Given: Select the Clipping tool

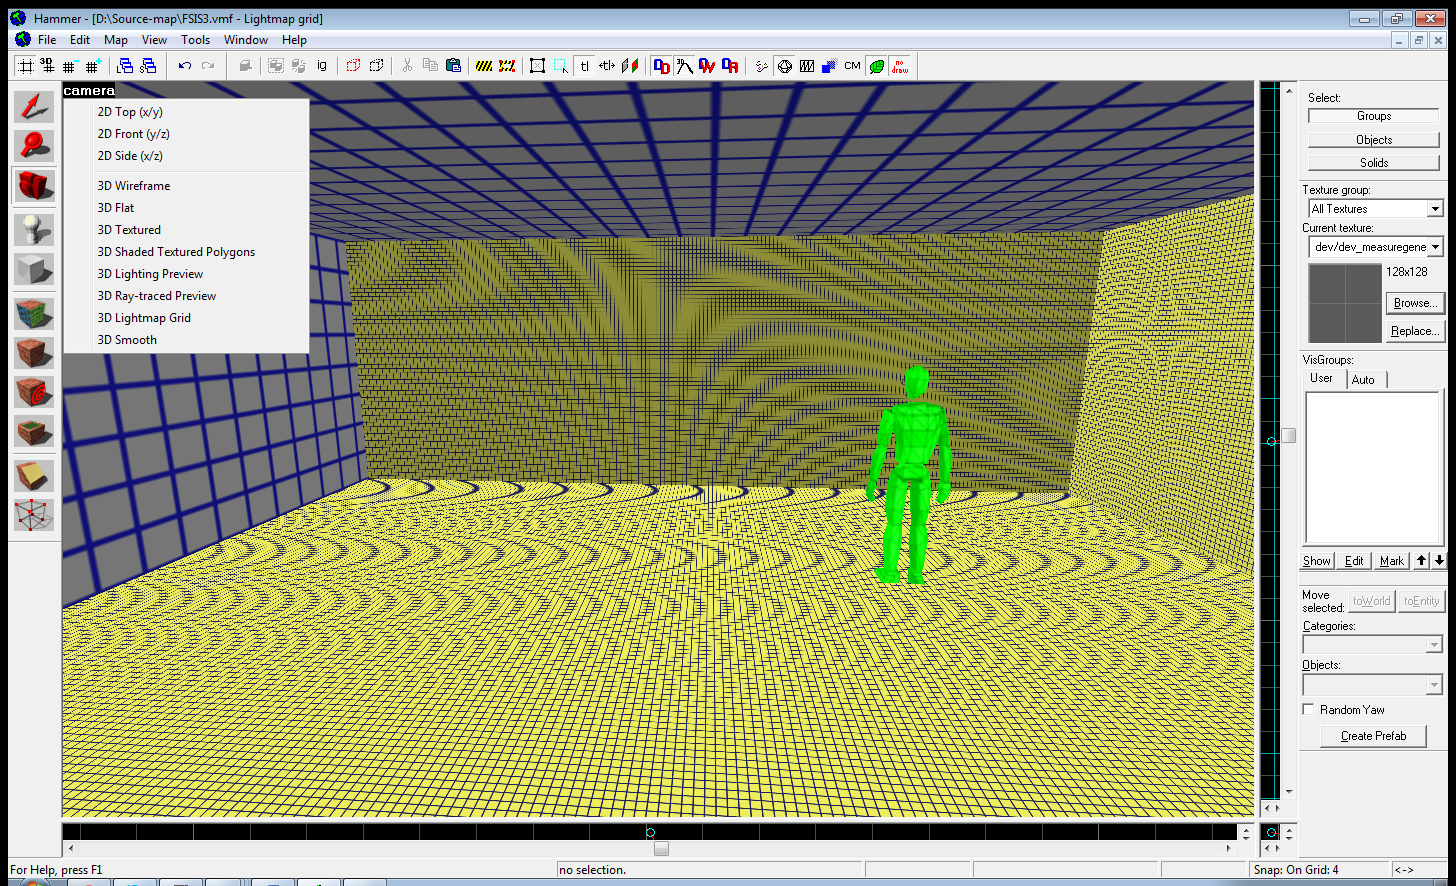Looking at the screenshot, I should (34, 476).
